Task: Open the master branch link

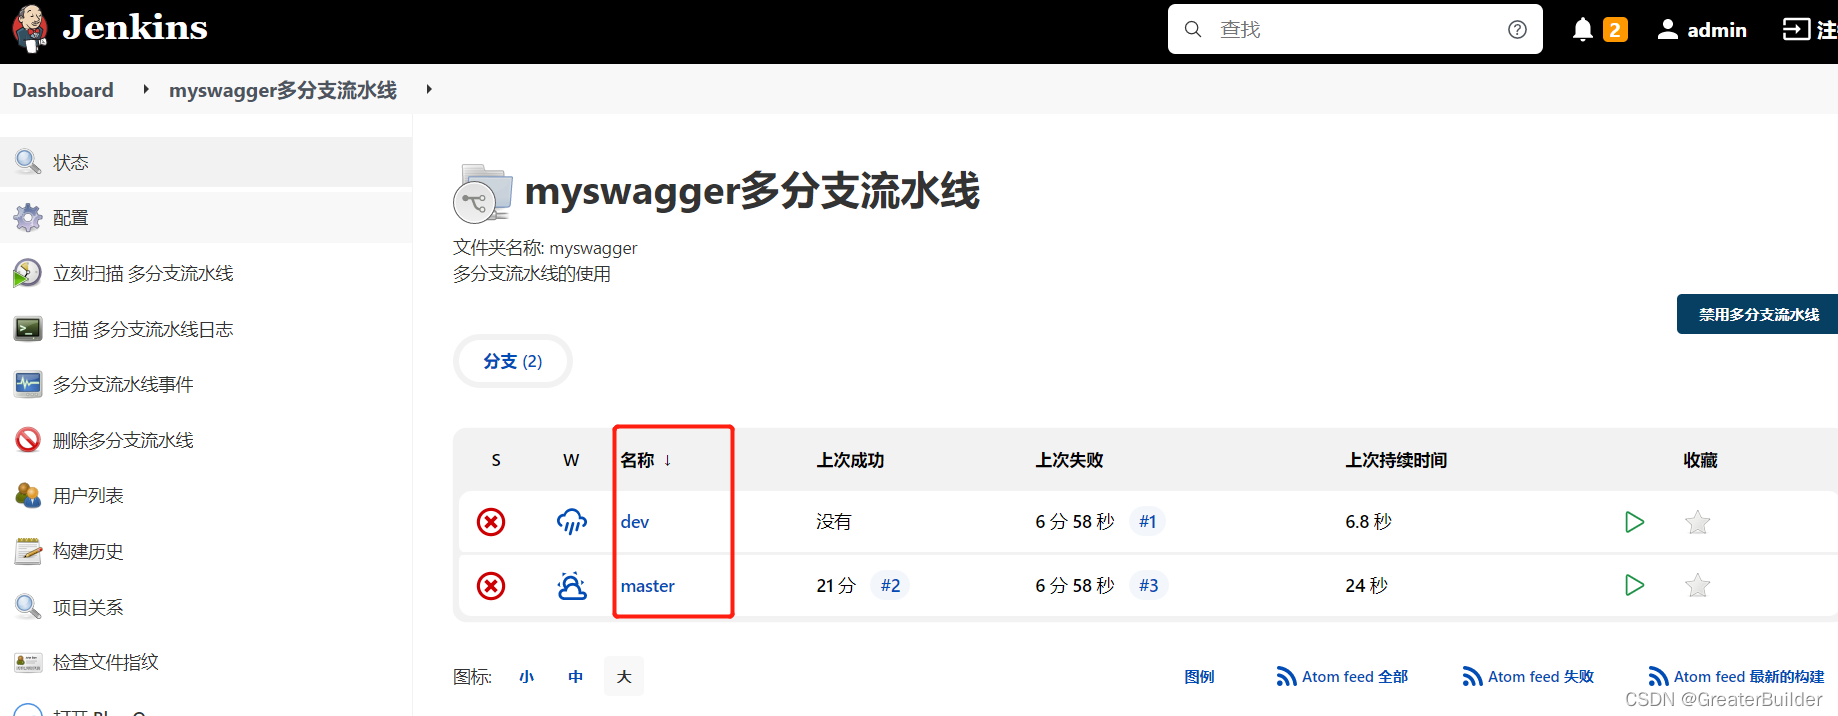Action: [x=647, y=585]
